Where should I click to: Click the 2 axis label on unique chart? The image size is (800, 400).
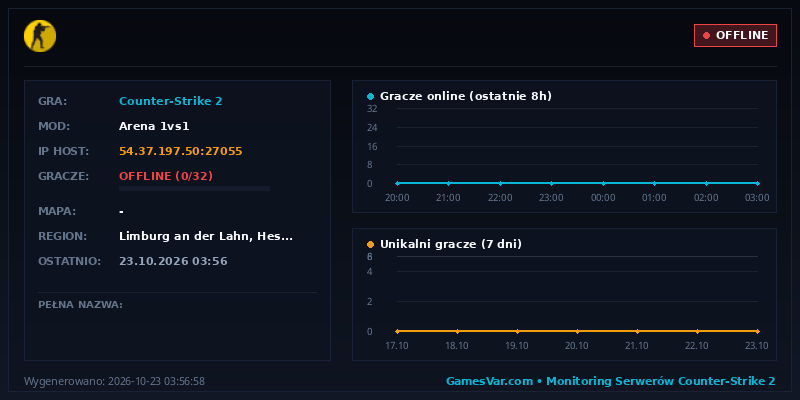point(370,302)
